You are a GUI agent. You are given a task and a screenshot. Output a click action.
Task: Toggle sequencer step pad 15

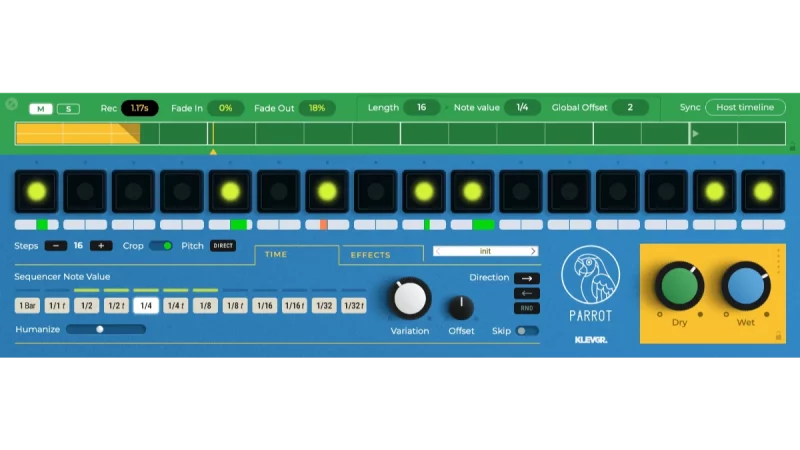(x=715, y=192)
